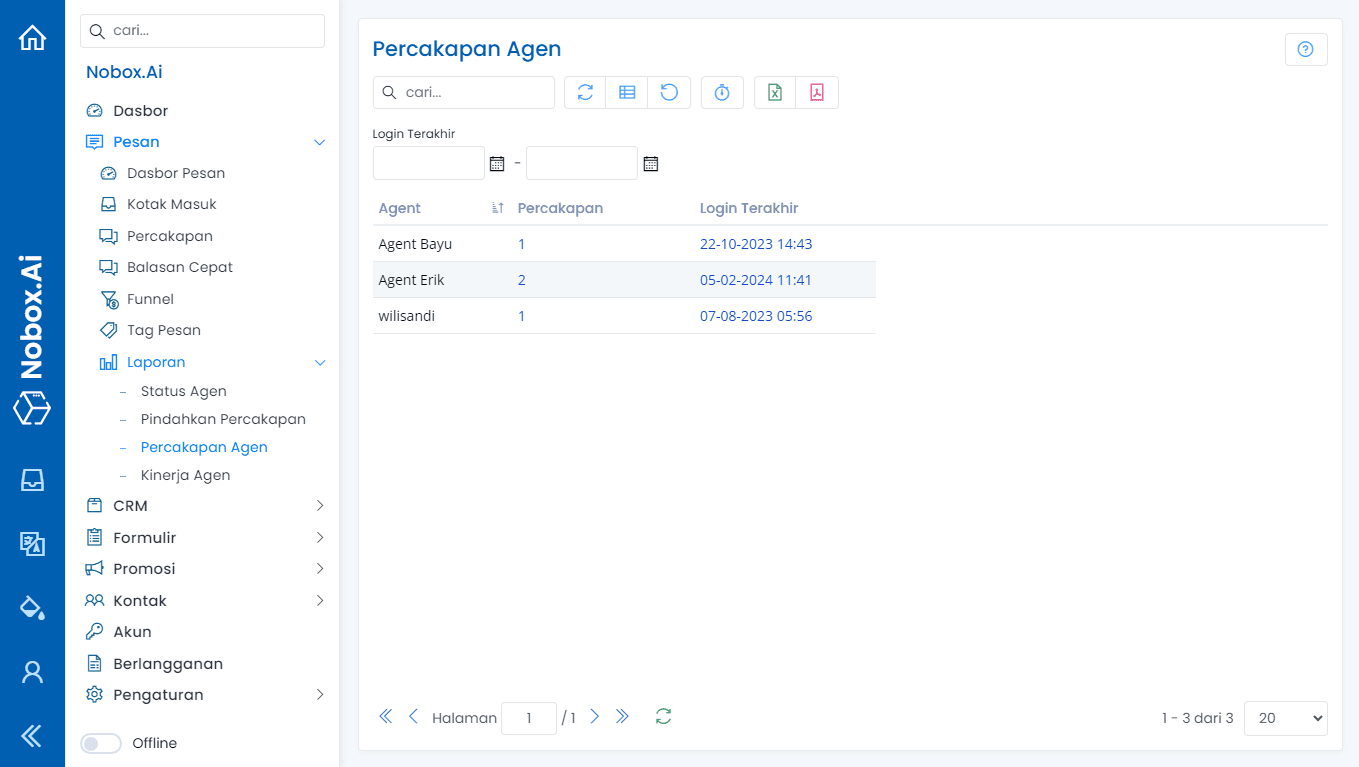Click the help question mark button
The width and height of the screenshot is (1359, 767).
click(x=1306, y=48)
